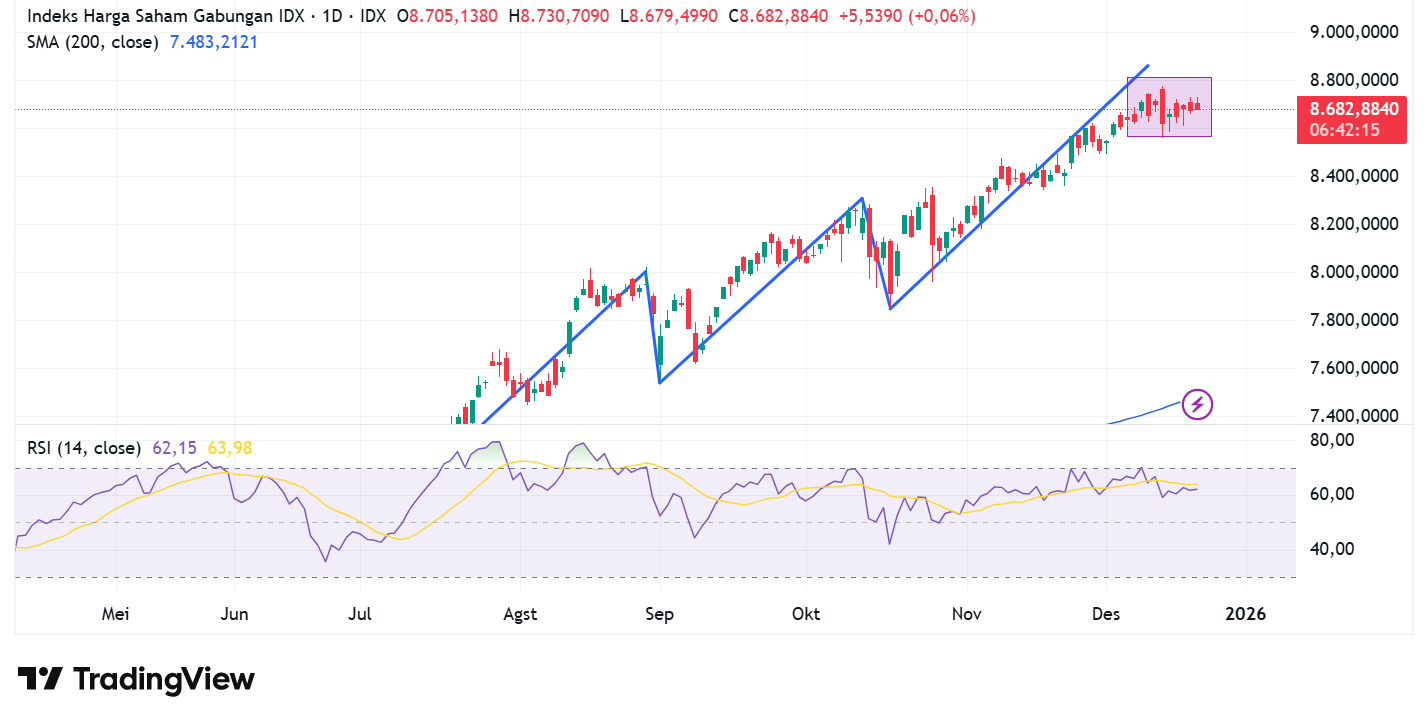Click the purple lightning bolt chart icon
The height and width of the screenshot is (724, 1428).
1196,406
